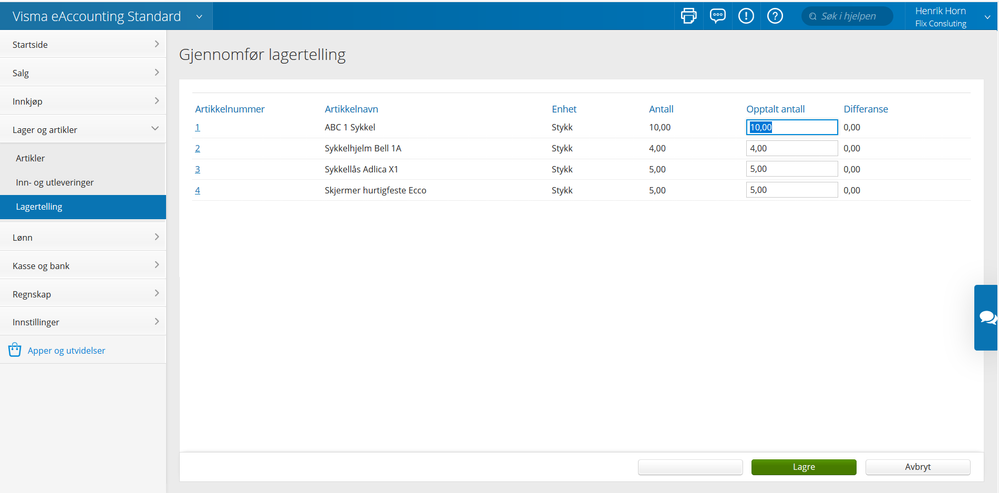The width and height of the screenshot is (999, 493).
Task: Open article number 3 link
Action: 198,169
